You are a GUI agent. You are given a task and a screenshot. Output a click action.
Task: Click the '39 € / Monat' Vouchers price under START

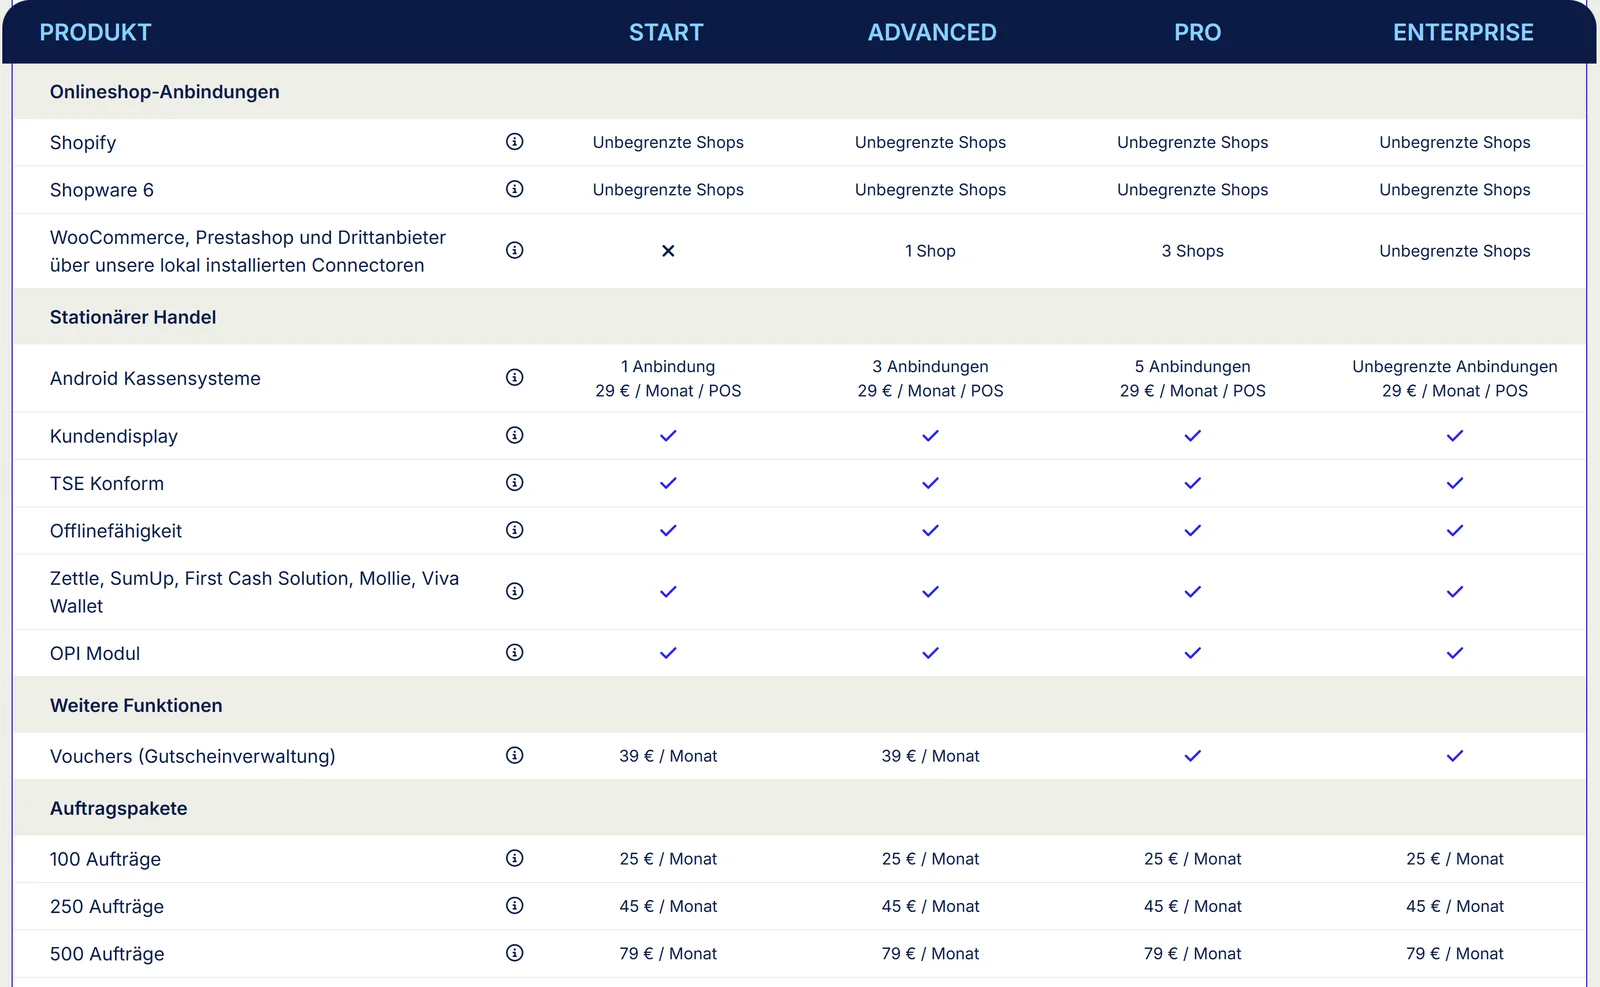point(668,756)
